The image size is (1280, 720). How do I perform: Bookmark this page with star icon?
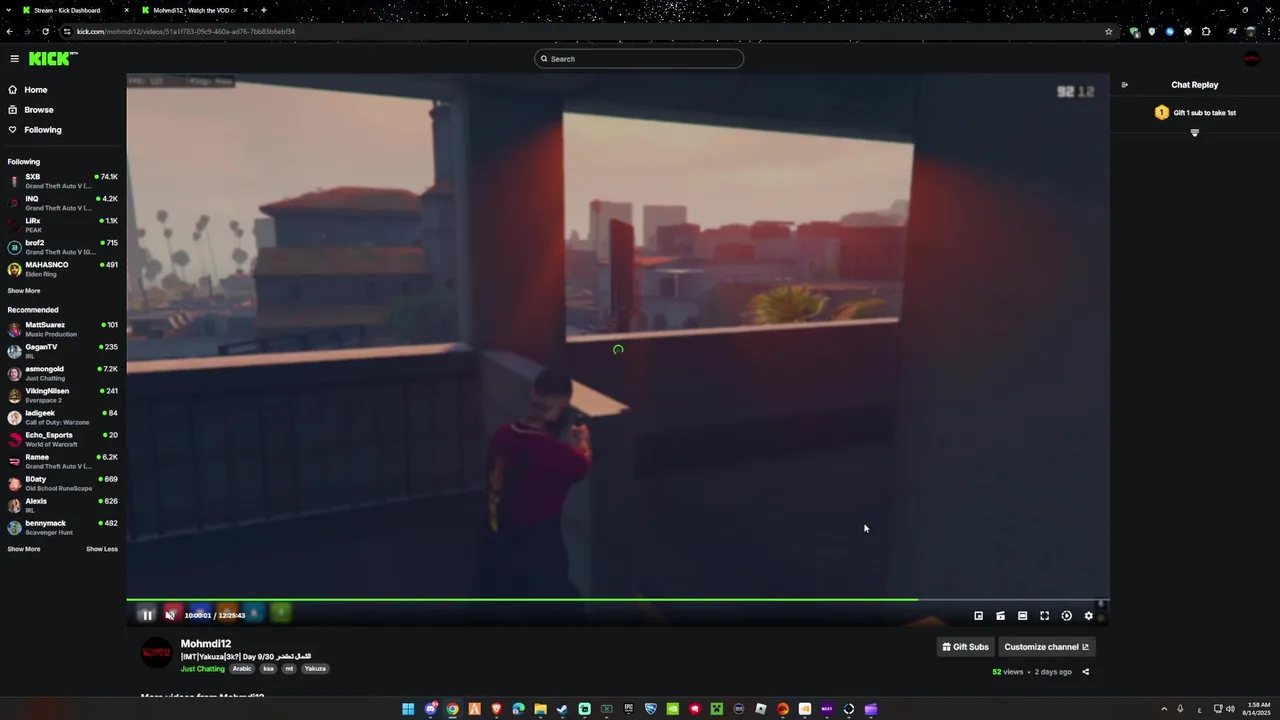1108,31
